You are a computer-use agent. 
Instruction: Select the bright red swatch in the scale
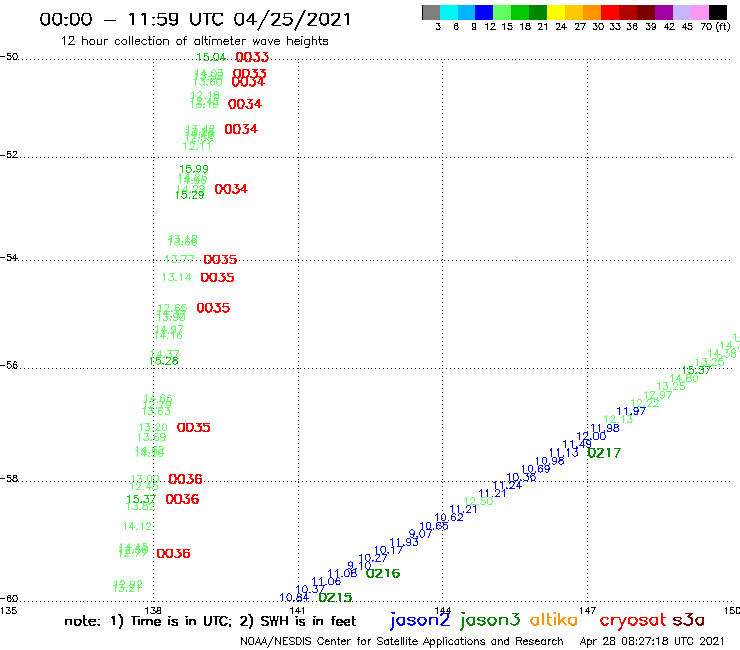pos(610,12)
